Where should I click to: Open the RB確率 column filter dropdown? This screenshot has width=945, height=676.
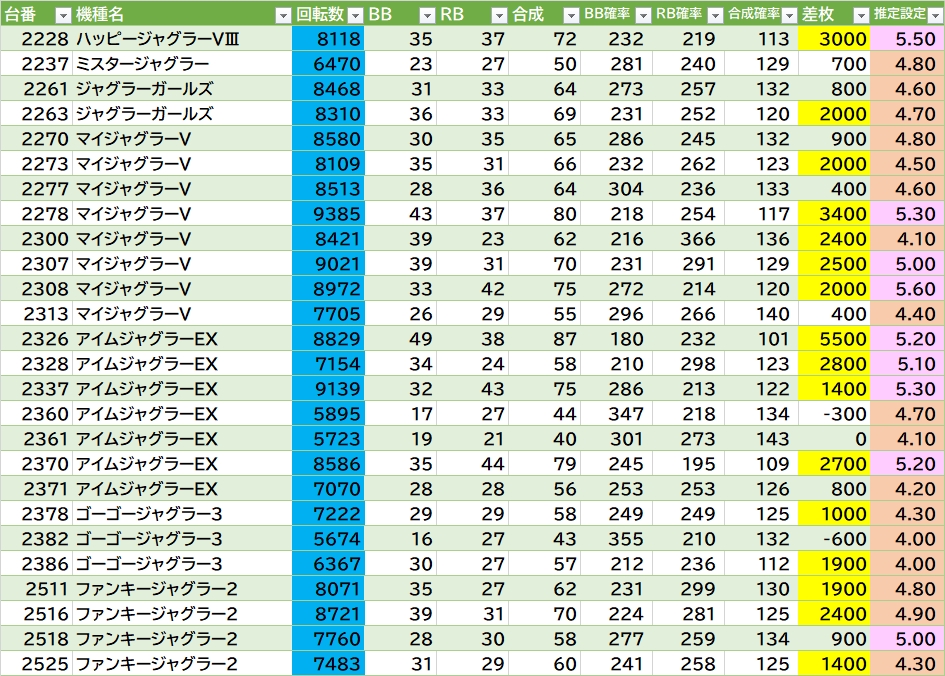click(x=715, y=15)
